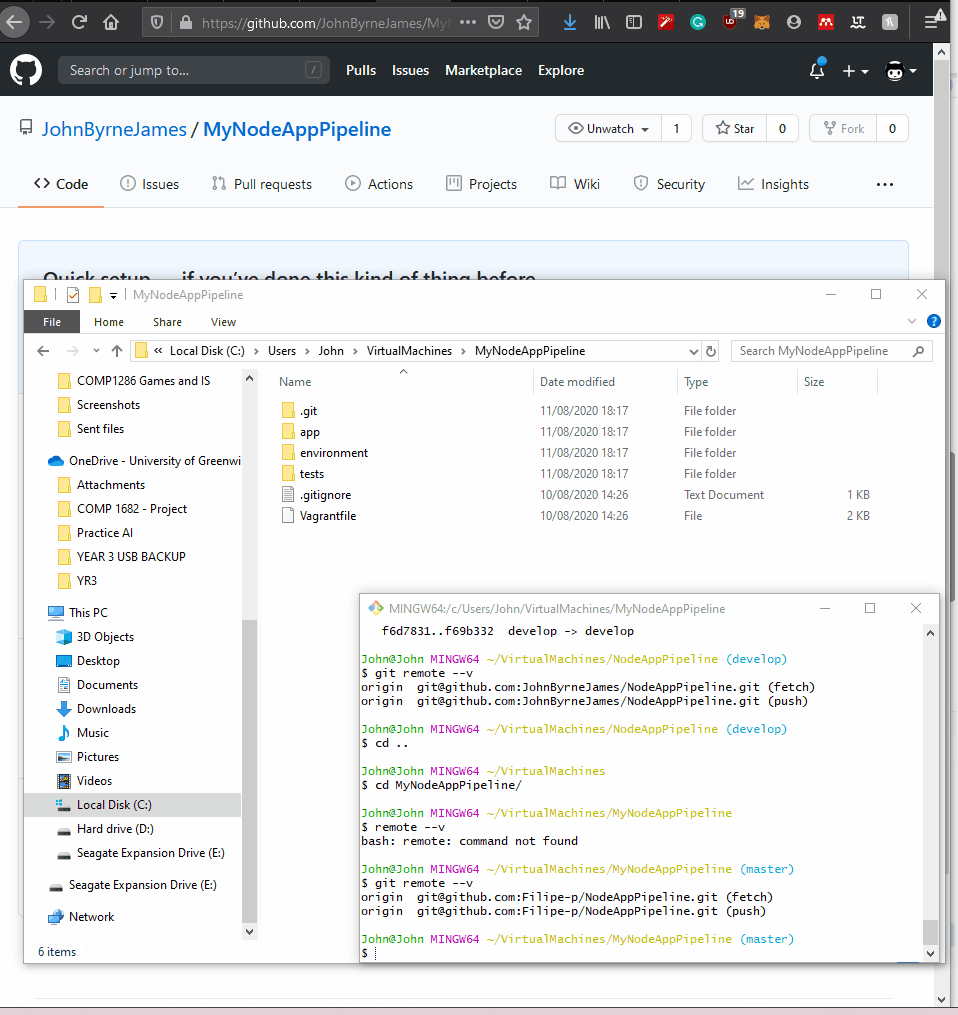This screenshot has height=1015, width=958.
Task: Select Downloads in navigation pane
Action: point(106,709)
